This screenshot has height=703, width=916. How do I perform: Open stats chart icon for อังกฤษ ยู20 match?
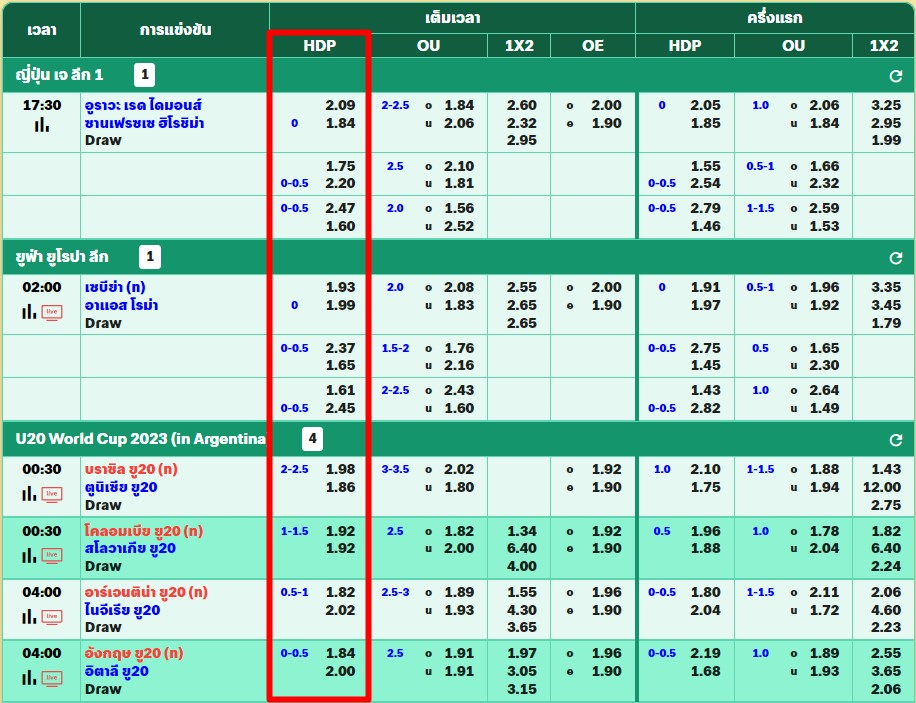(x=29, y=677)
